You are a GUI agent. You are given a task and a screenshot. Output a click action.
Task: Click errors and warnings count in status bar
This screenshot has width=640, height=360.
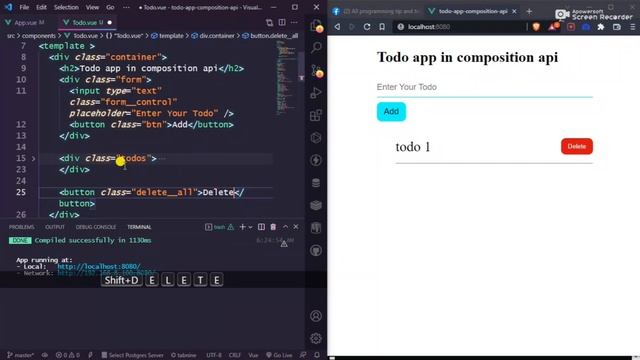pyautogui.click(x=68, y=355)
